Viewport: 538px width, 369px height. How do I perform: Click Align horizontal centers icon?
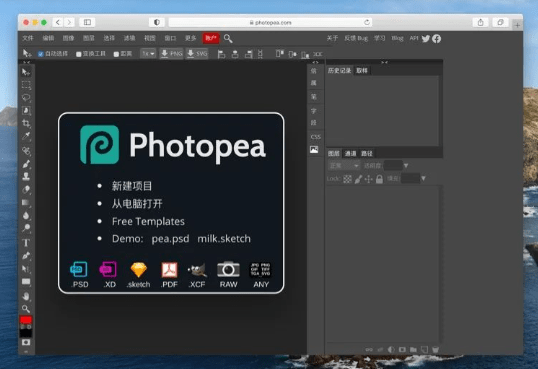click(235, 54)
